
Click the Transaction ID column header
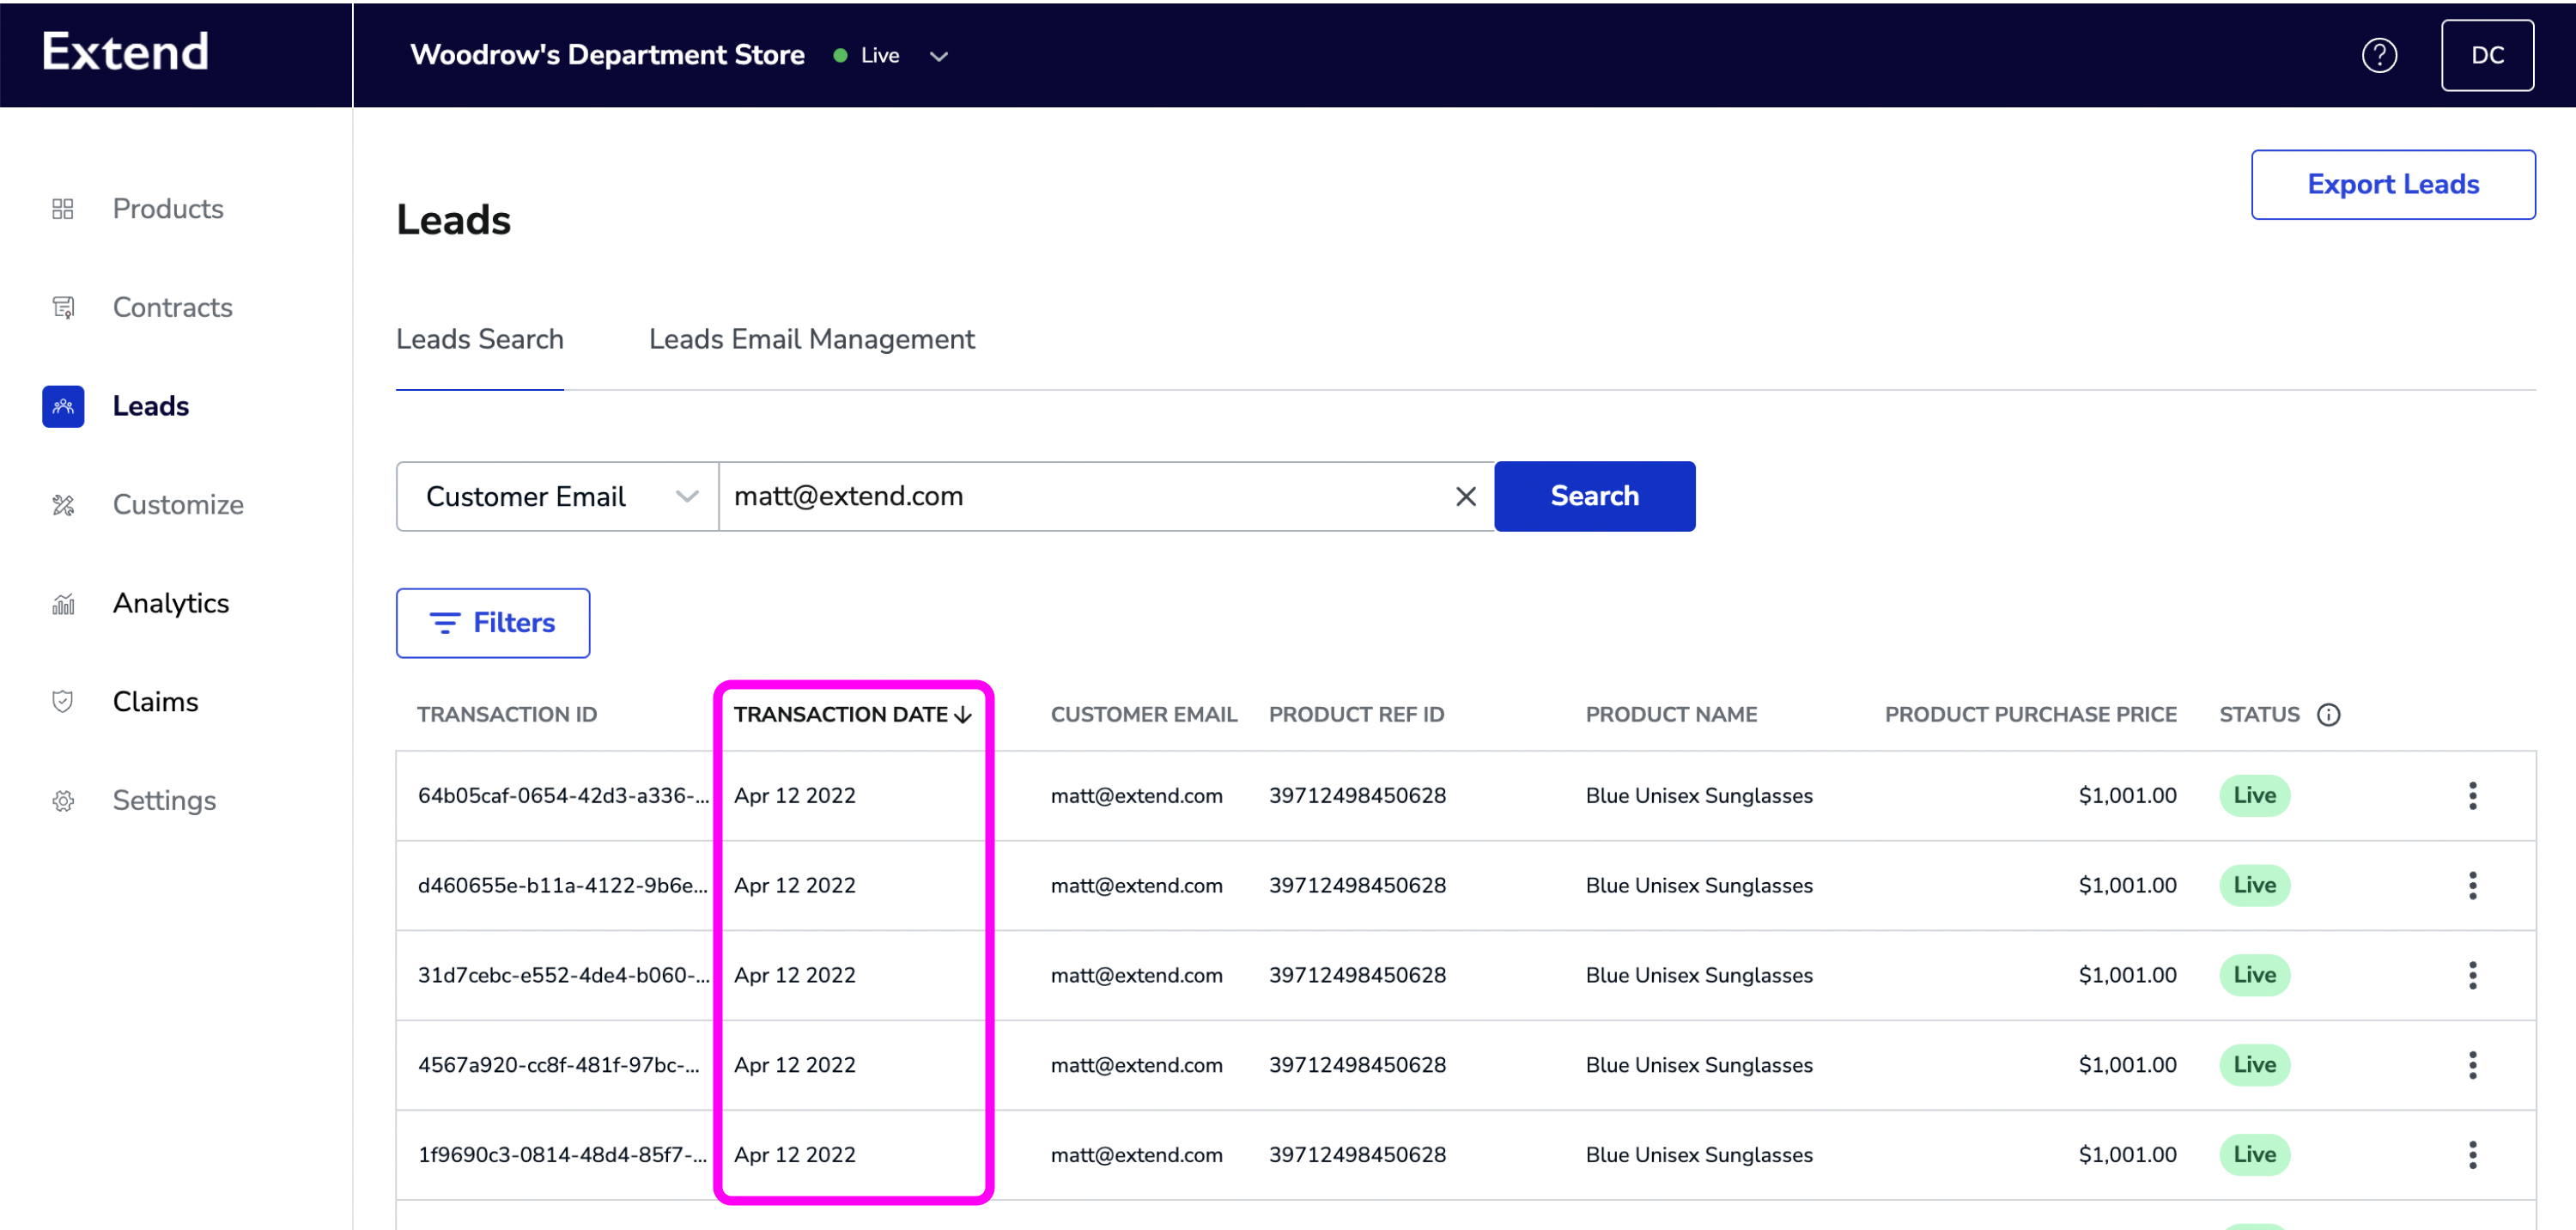(507, 714)
